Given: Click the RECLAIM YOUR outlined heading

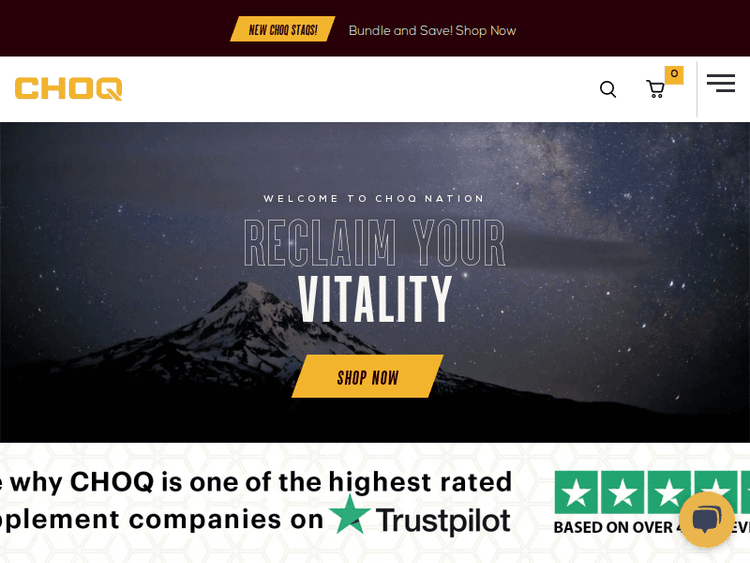Looking at the screenshot, I should pyautogui.click(x=375, y=243).
